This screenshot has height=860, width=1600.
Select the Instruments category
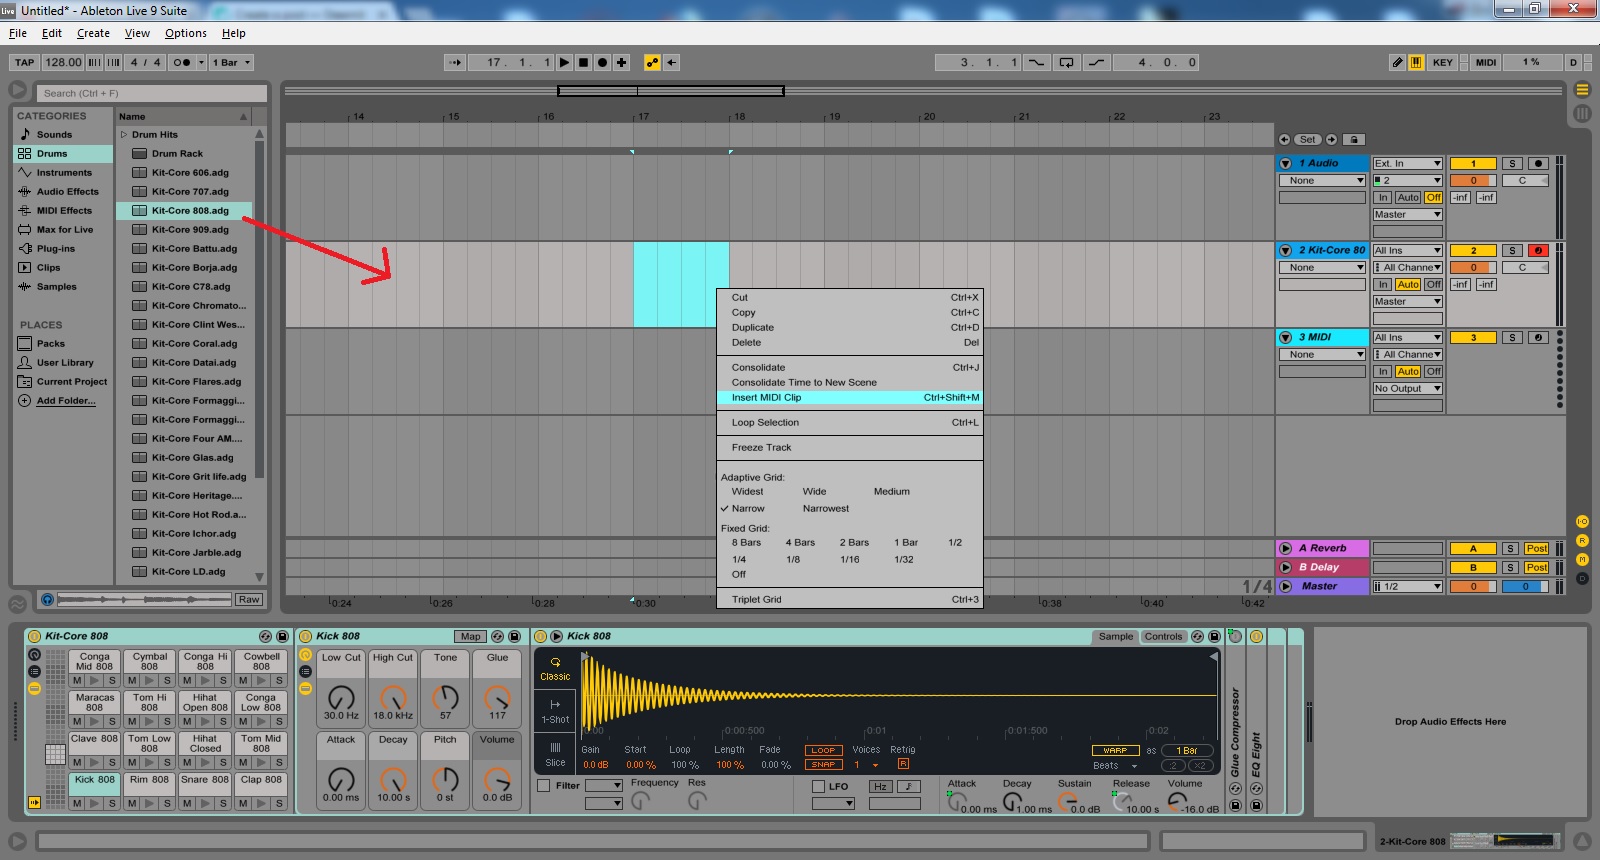[64, 172]
